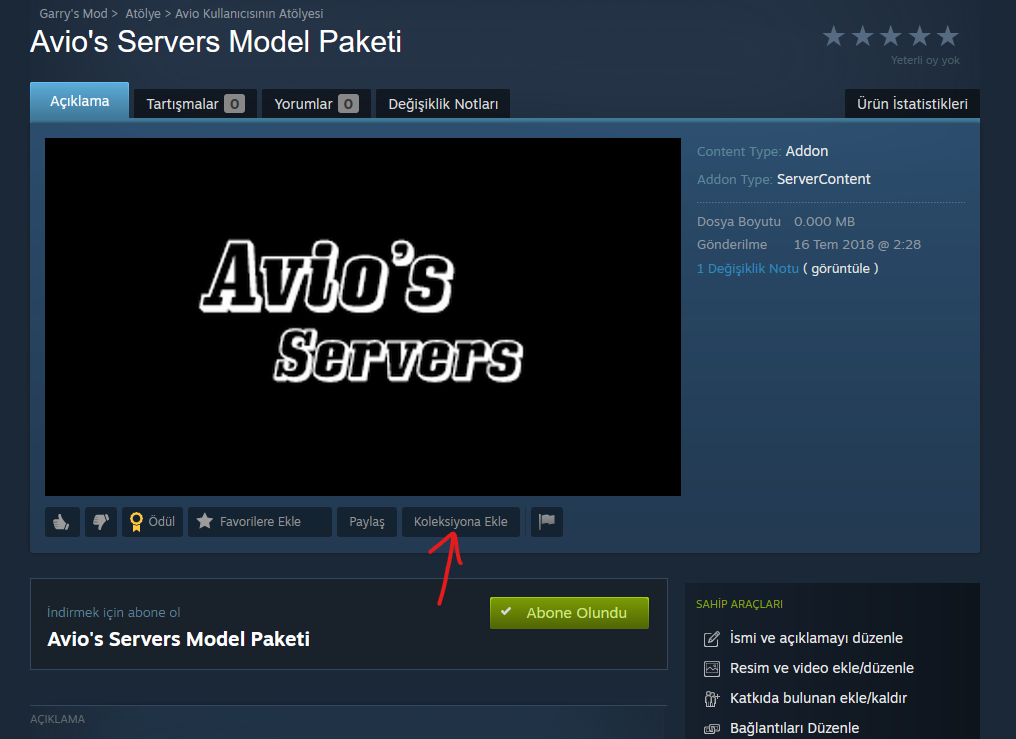1016x739 pixels.
Task: Click the first rating star
Action: click(834, 36)
